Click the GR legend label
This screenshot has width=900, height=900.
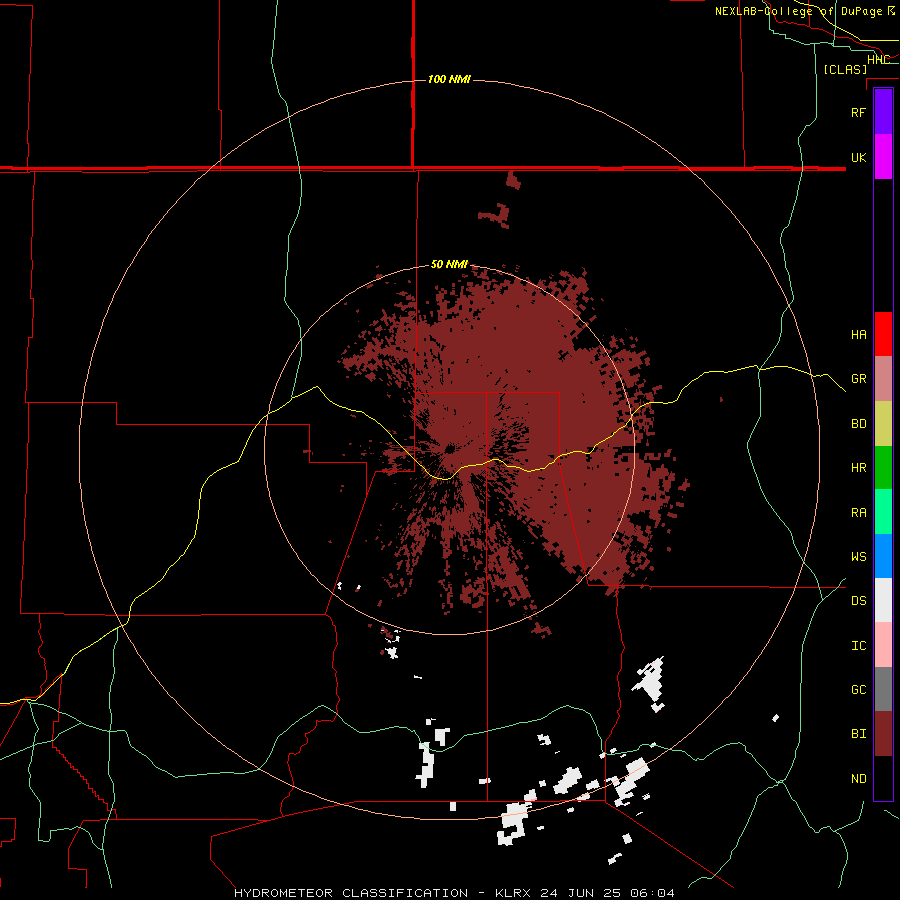point(858,379)
